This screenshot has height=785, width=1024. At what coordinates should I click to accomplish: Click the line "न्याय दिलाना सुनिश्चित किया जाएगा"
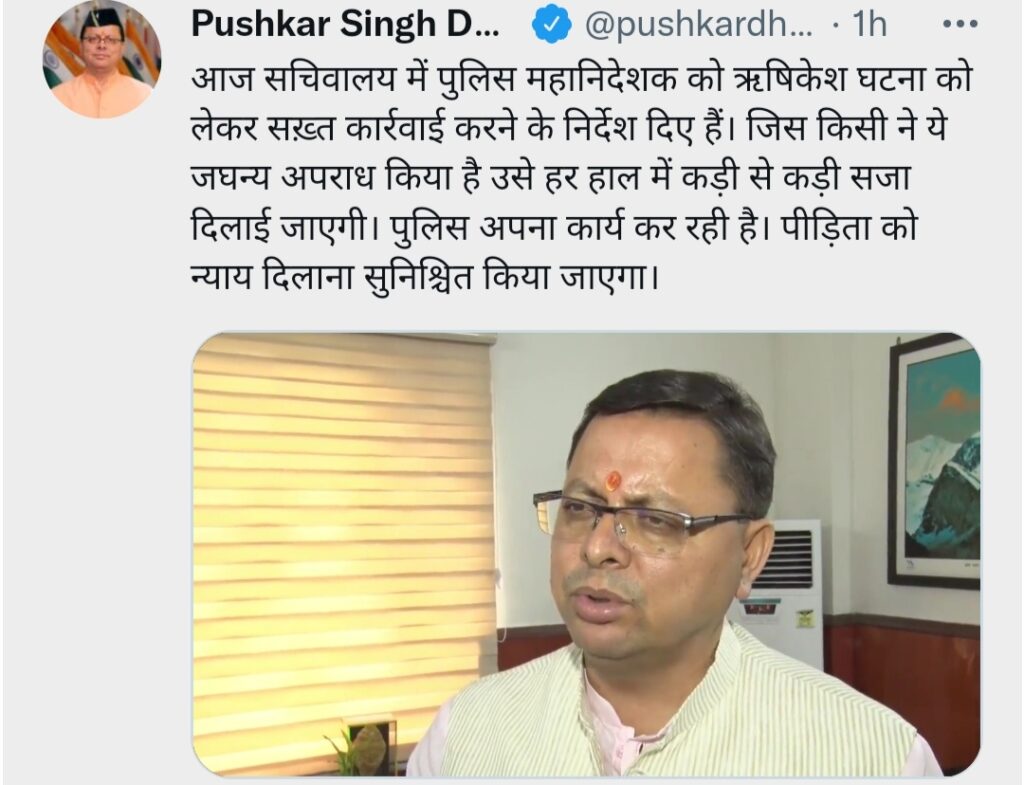(425, 278)
